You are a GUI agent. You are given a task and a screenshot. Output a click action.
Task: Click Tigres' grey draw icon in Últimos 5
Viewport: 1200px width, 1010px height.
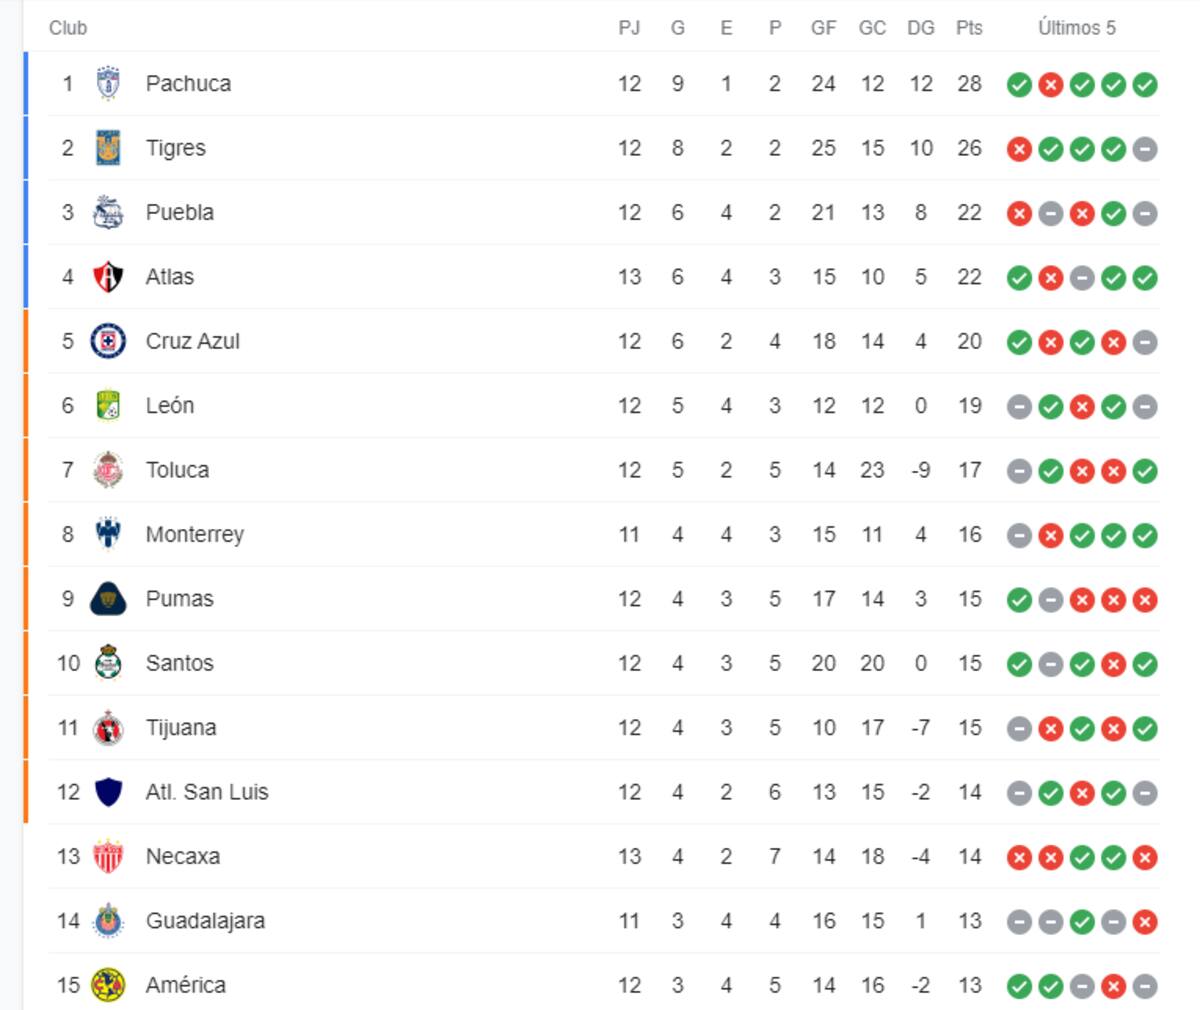(1145, 149)
